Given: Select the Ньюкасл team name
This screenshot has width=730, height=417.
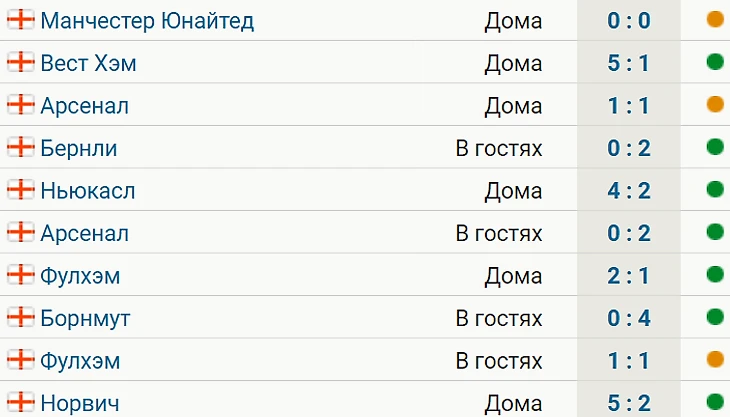Looking at the screenshot, I should [x=88, y=190].
